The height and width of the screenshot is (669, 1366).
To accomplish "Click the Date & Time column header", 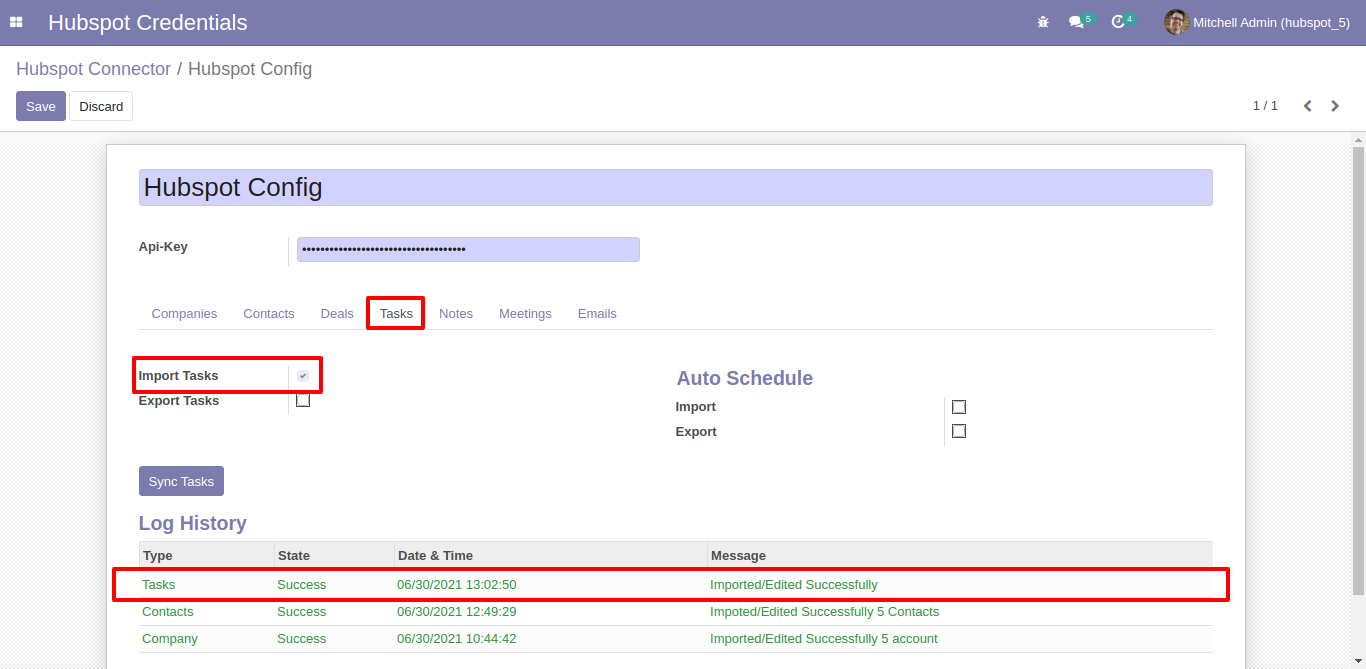I will [550, 555].
